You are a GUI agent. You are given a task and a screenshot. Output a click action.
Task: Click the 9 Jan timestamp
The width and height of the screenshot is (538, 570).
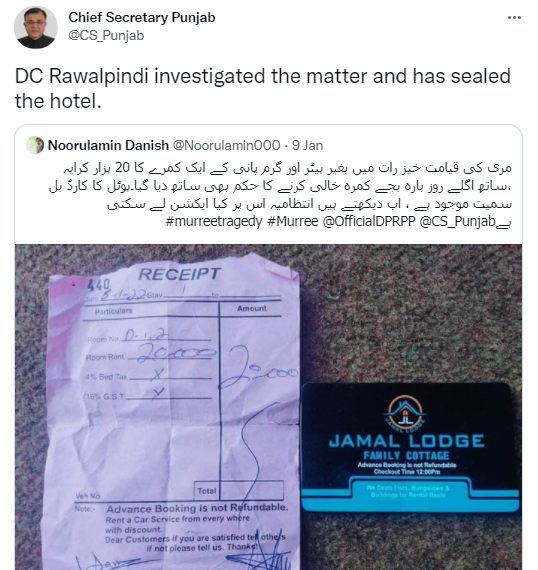[308, 145]
